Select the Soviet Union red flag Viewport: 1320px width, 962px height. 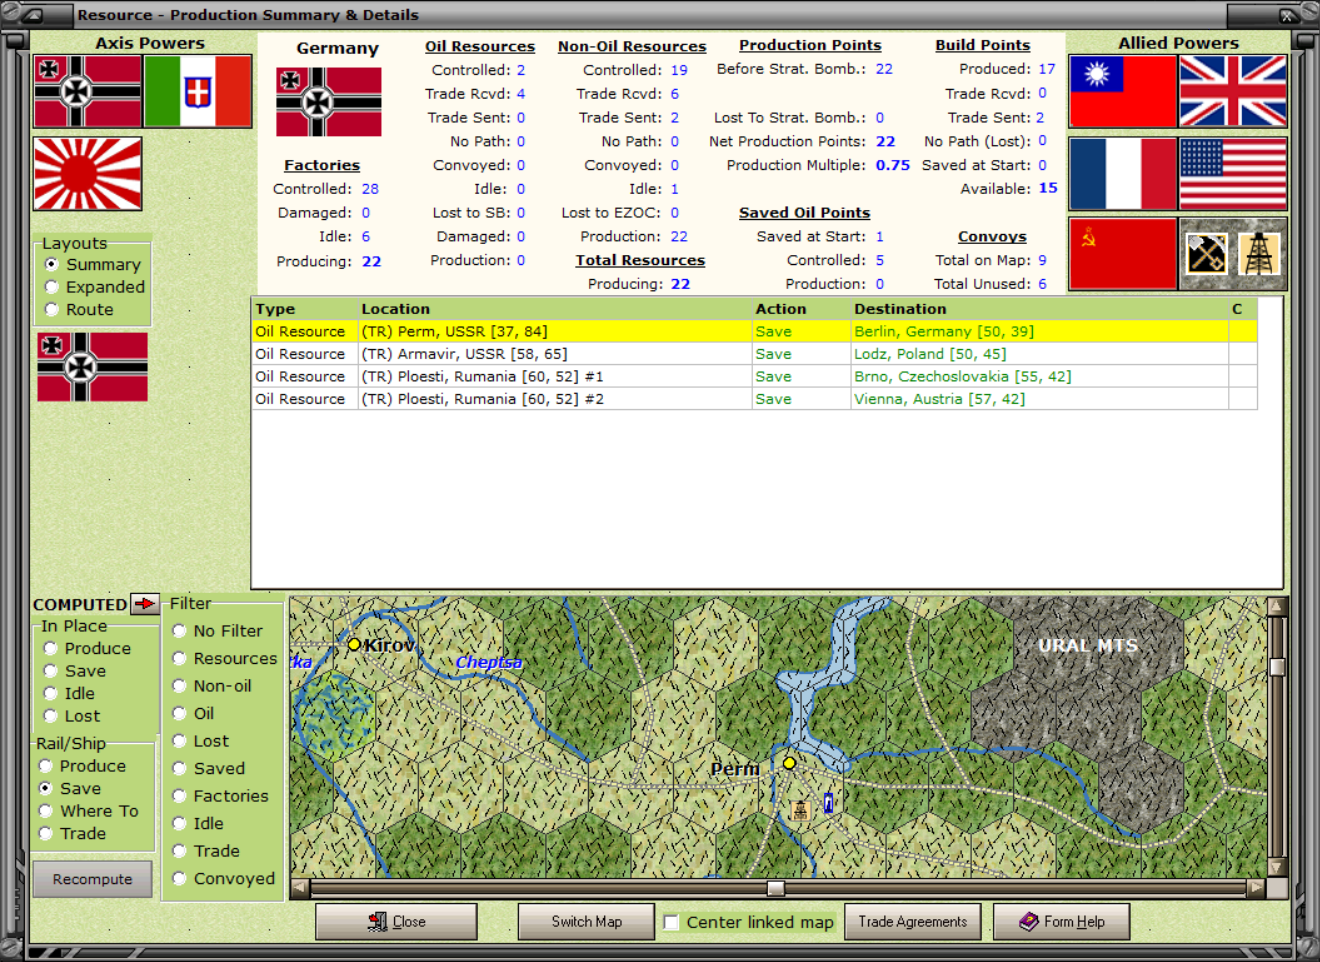point(1123,254)
